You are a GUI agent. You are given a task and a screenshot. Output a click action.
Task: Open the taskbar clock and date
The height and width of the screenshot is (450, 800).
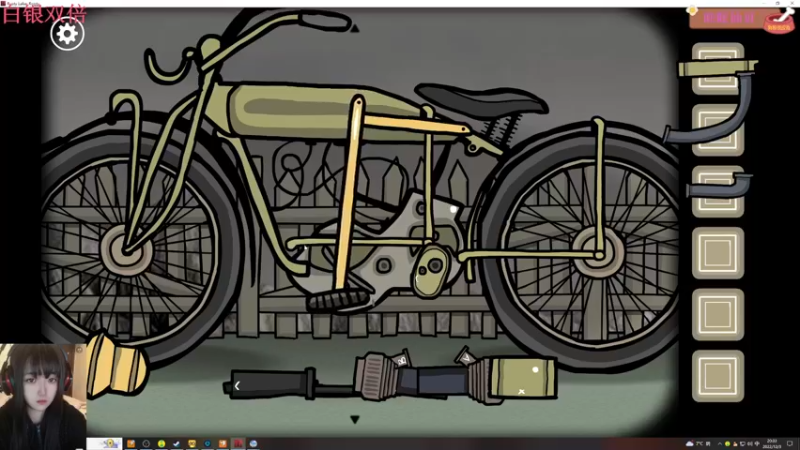click(x=771, y=443)
